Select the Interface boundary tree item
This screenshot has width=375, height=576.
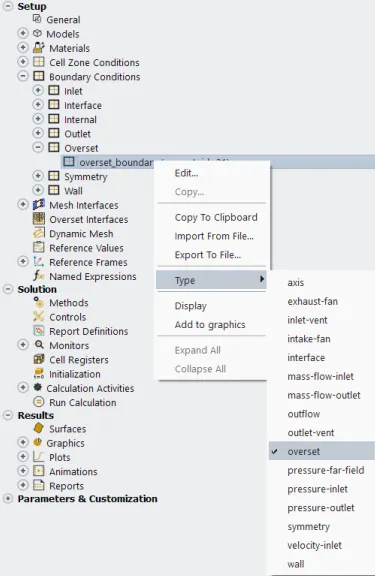coord(83,105)
